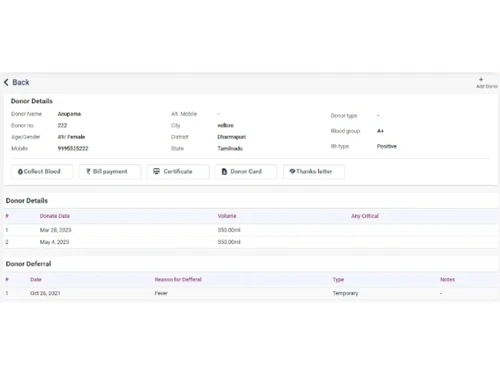Click the Fever deferral reason
The width and height of the screenshot is (500, 375).
pyautogui.click(x=161, y=293)
